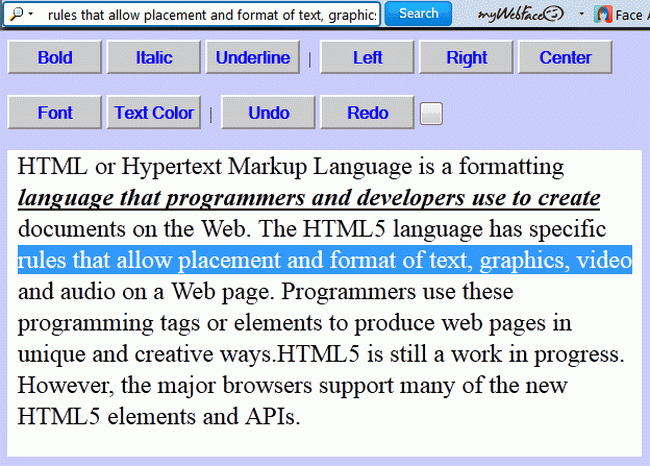Center-align text with the Center button
Image resolution: width=650 pixels, height=466 pixels.
click(x=565, y=57)
